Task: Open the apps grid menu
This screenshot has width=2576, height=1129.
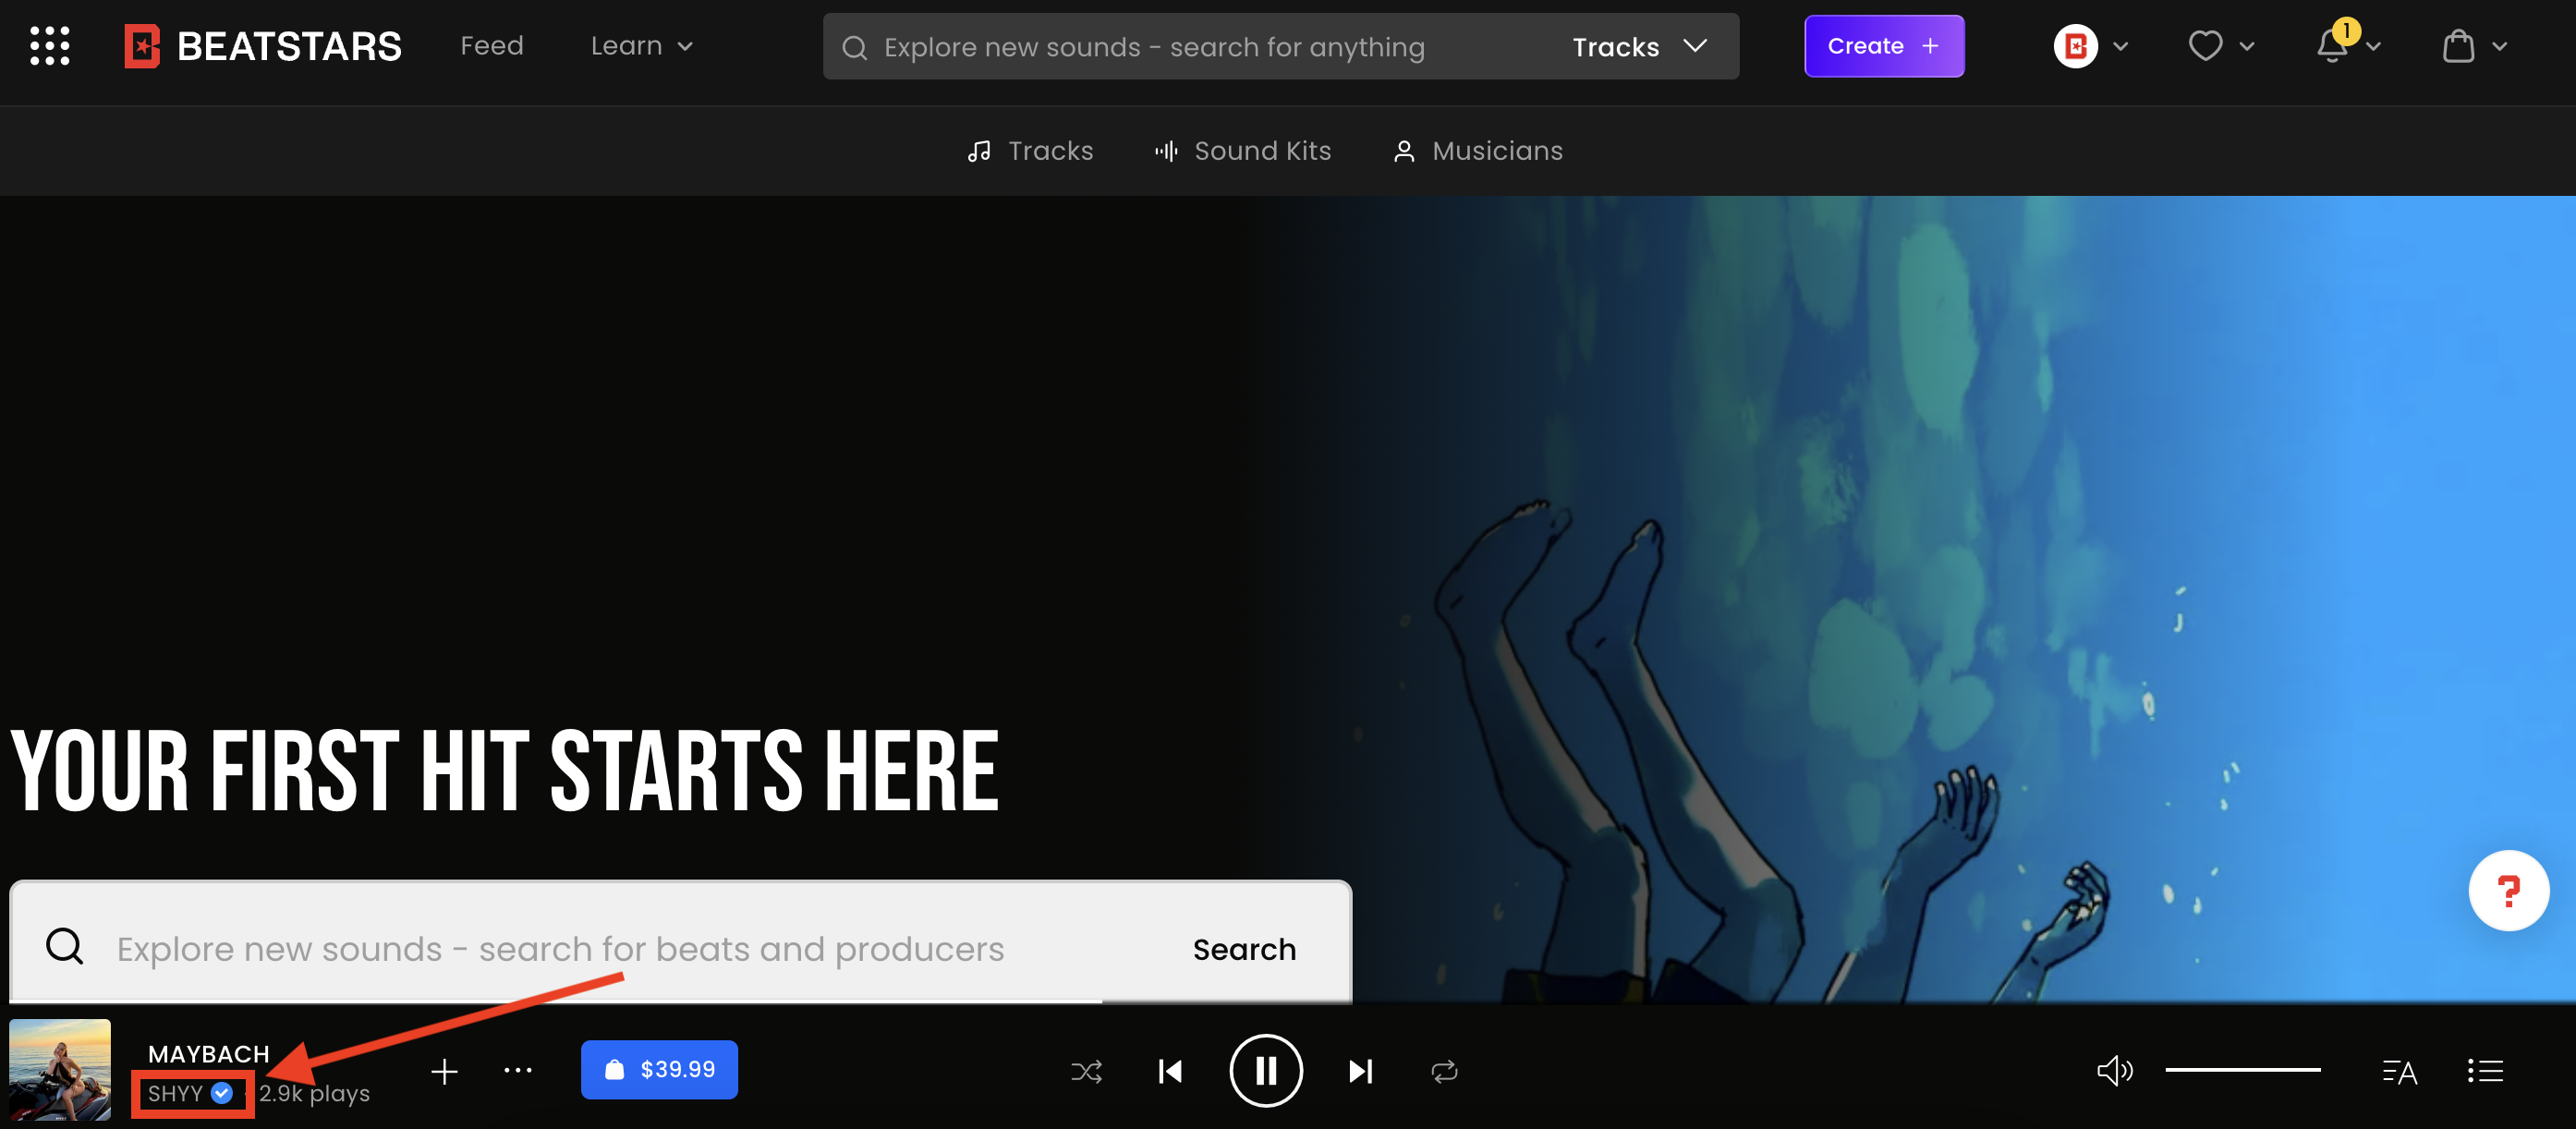Action: pos(48,45)
